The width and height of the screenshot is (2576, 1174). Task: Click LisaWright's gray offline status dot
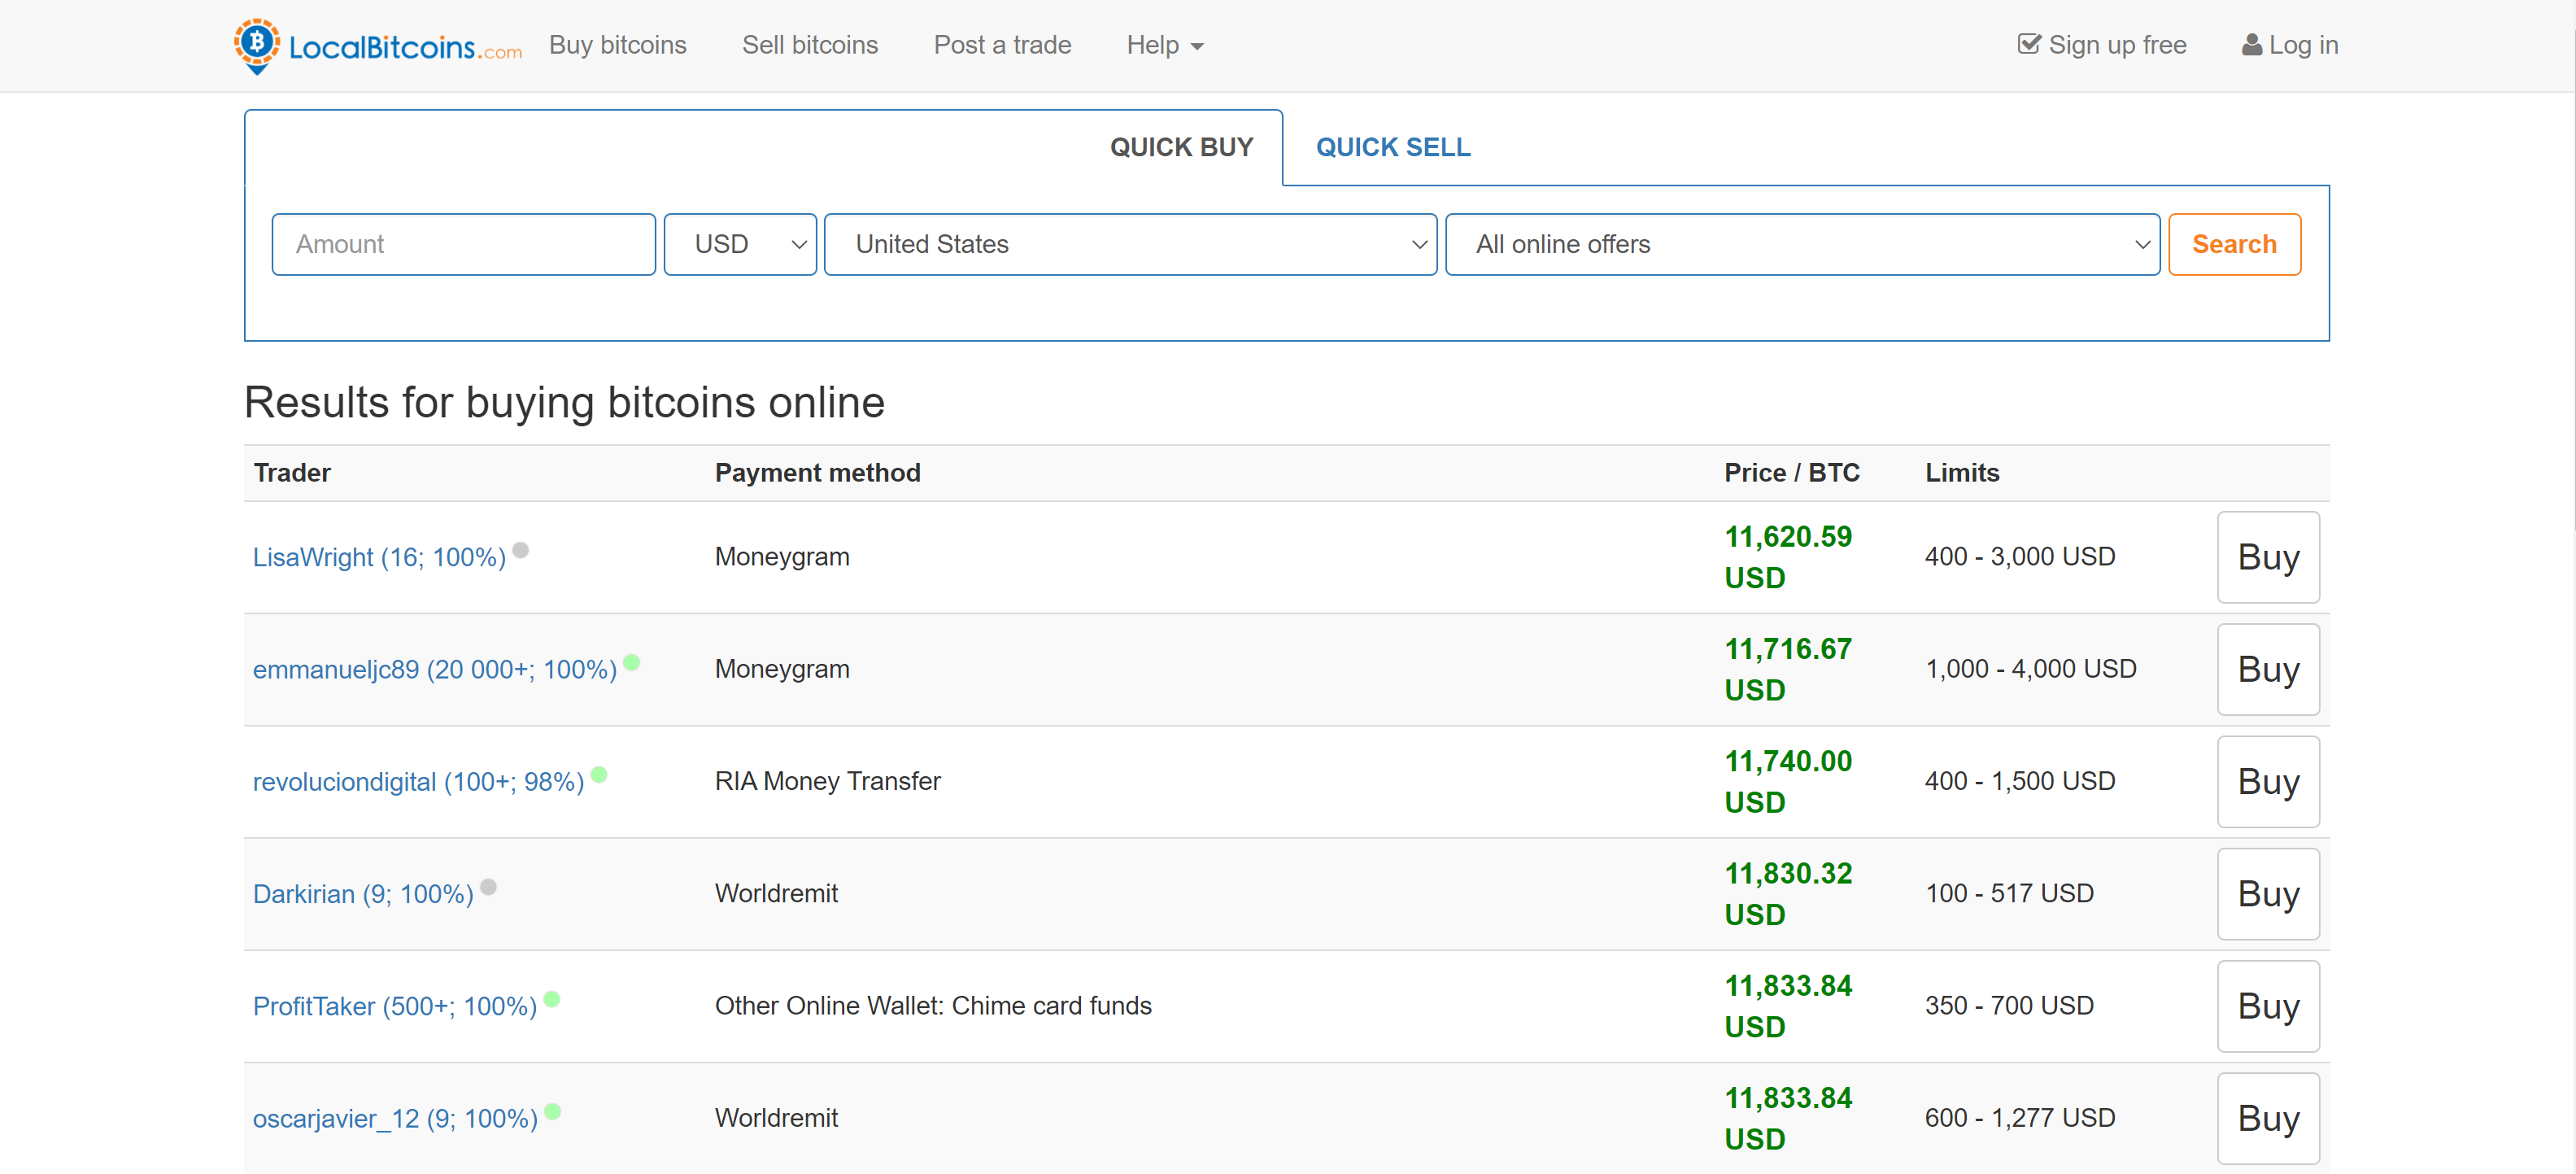[x=520, y=550]
